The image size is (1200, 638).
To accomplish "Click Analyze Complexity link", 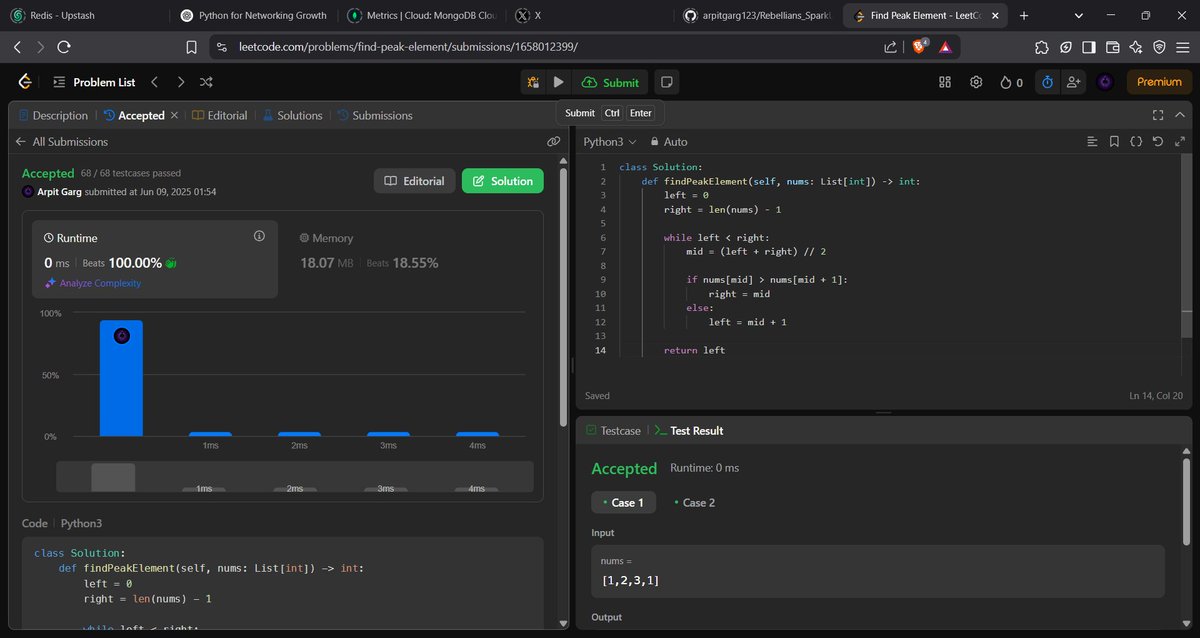I will coord(93,283).
